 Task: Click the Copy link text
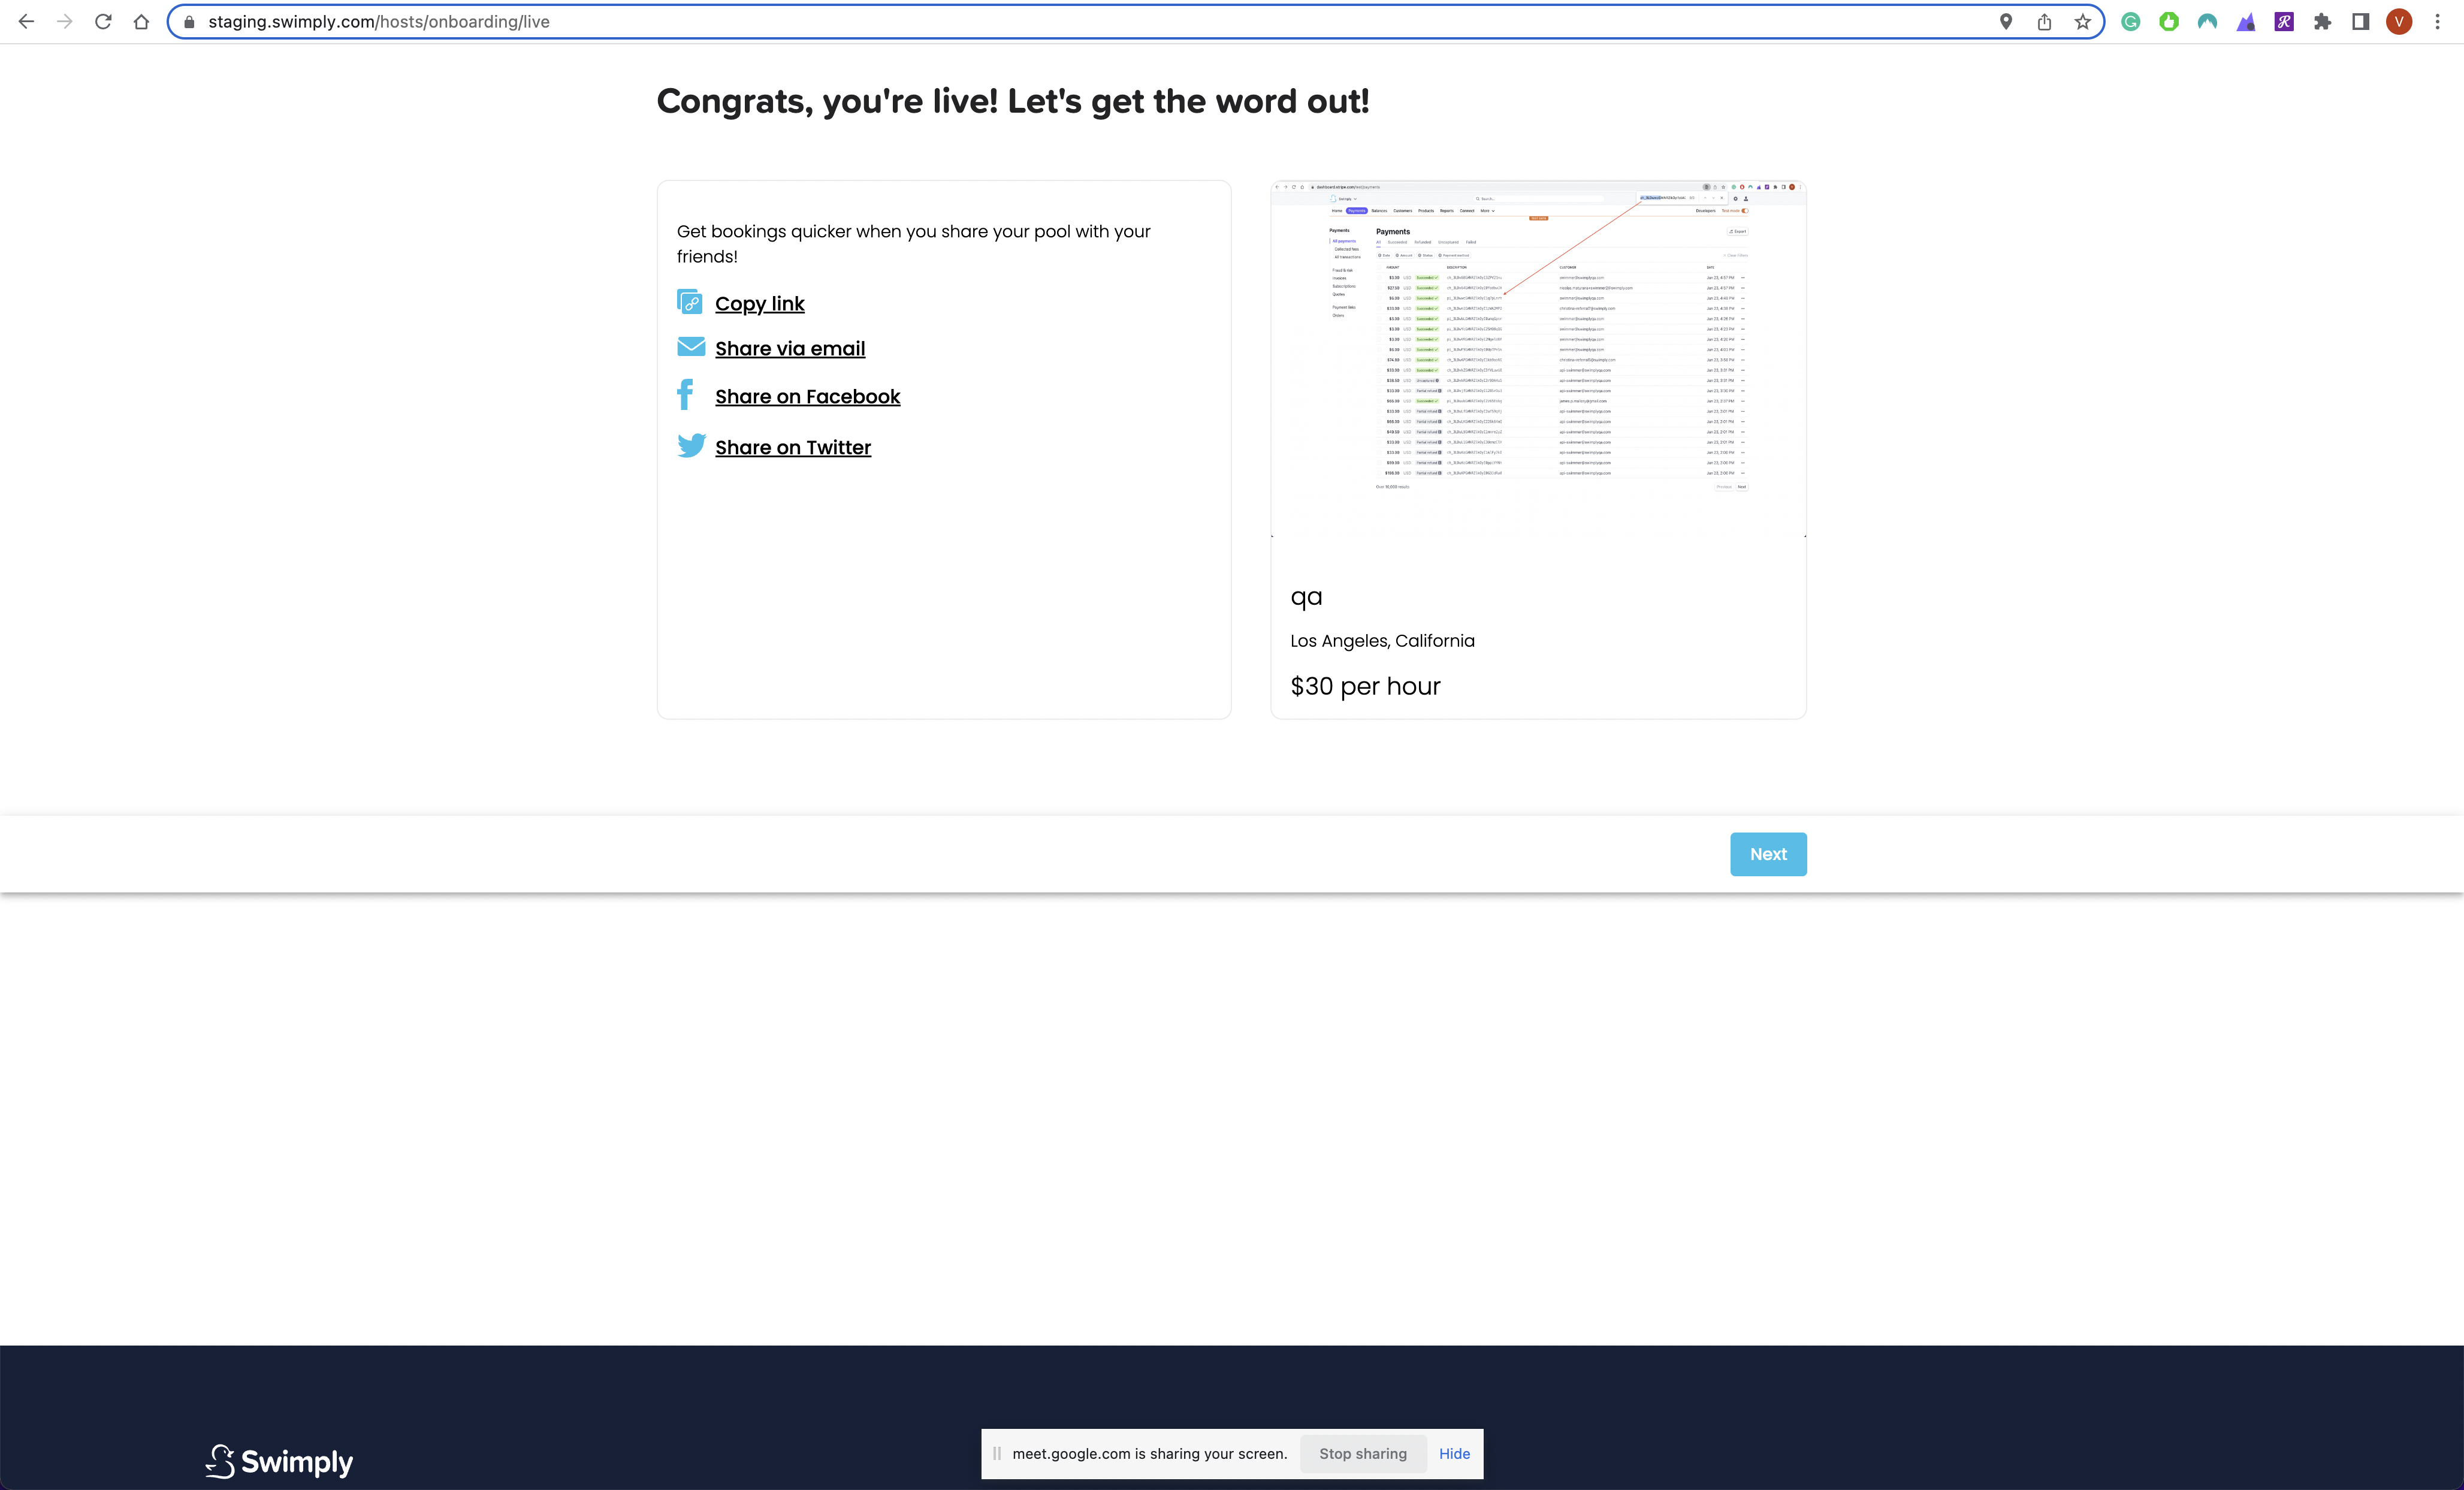(x=759, y=304)
